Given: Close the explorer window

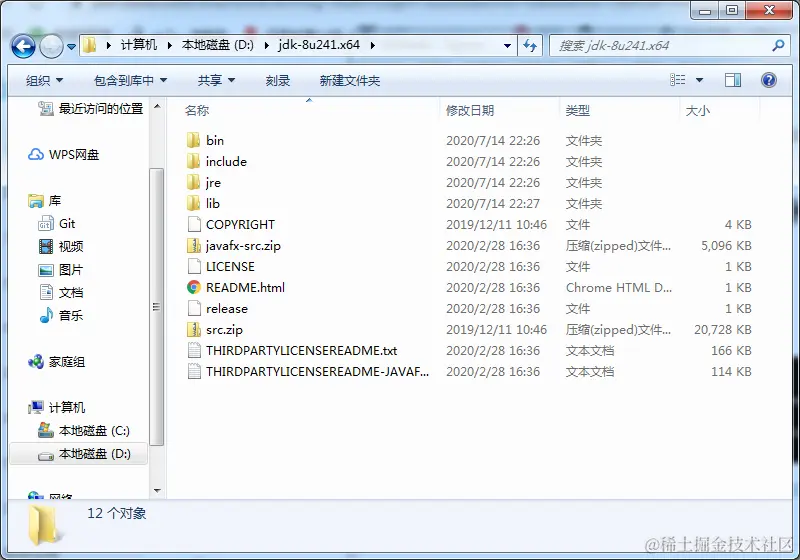Looking at the screenshot, I should 769,10.
